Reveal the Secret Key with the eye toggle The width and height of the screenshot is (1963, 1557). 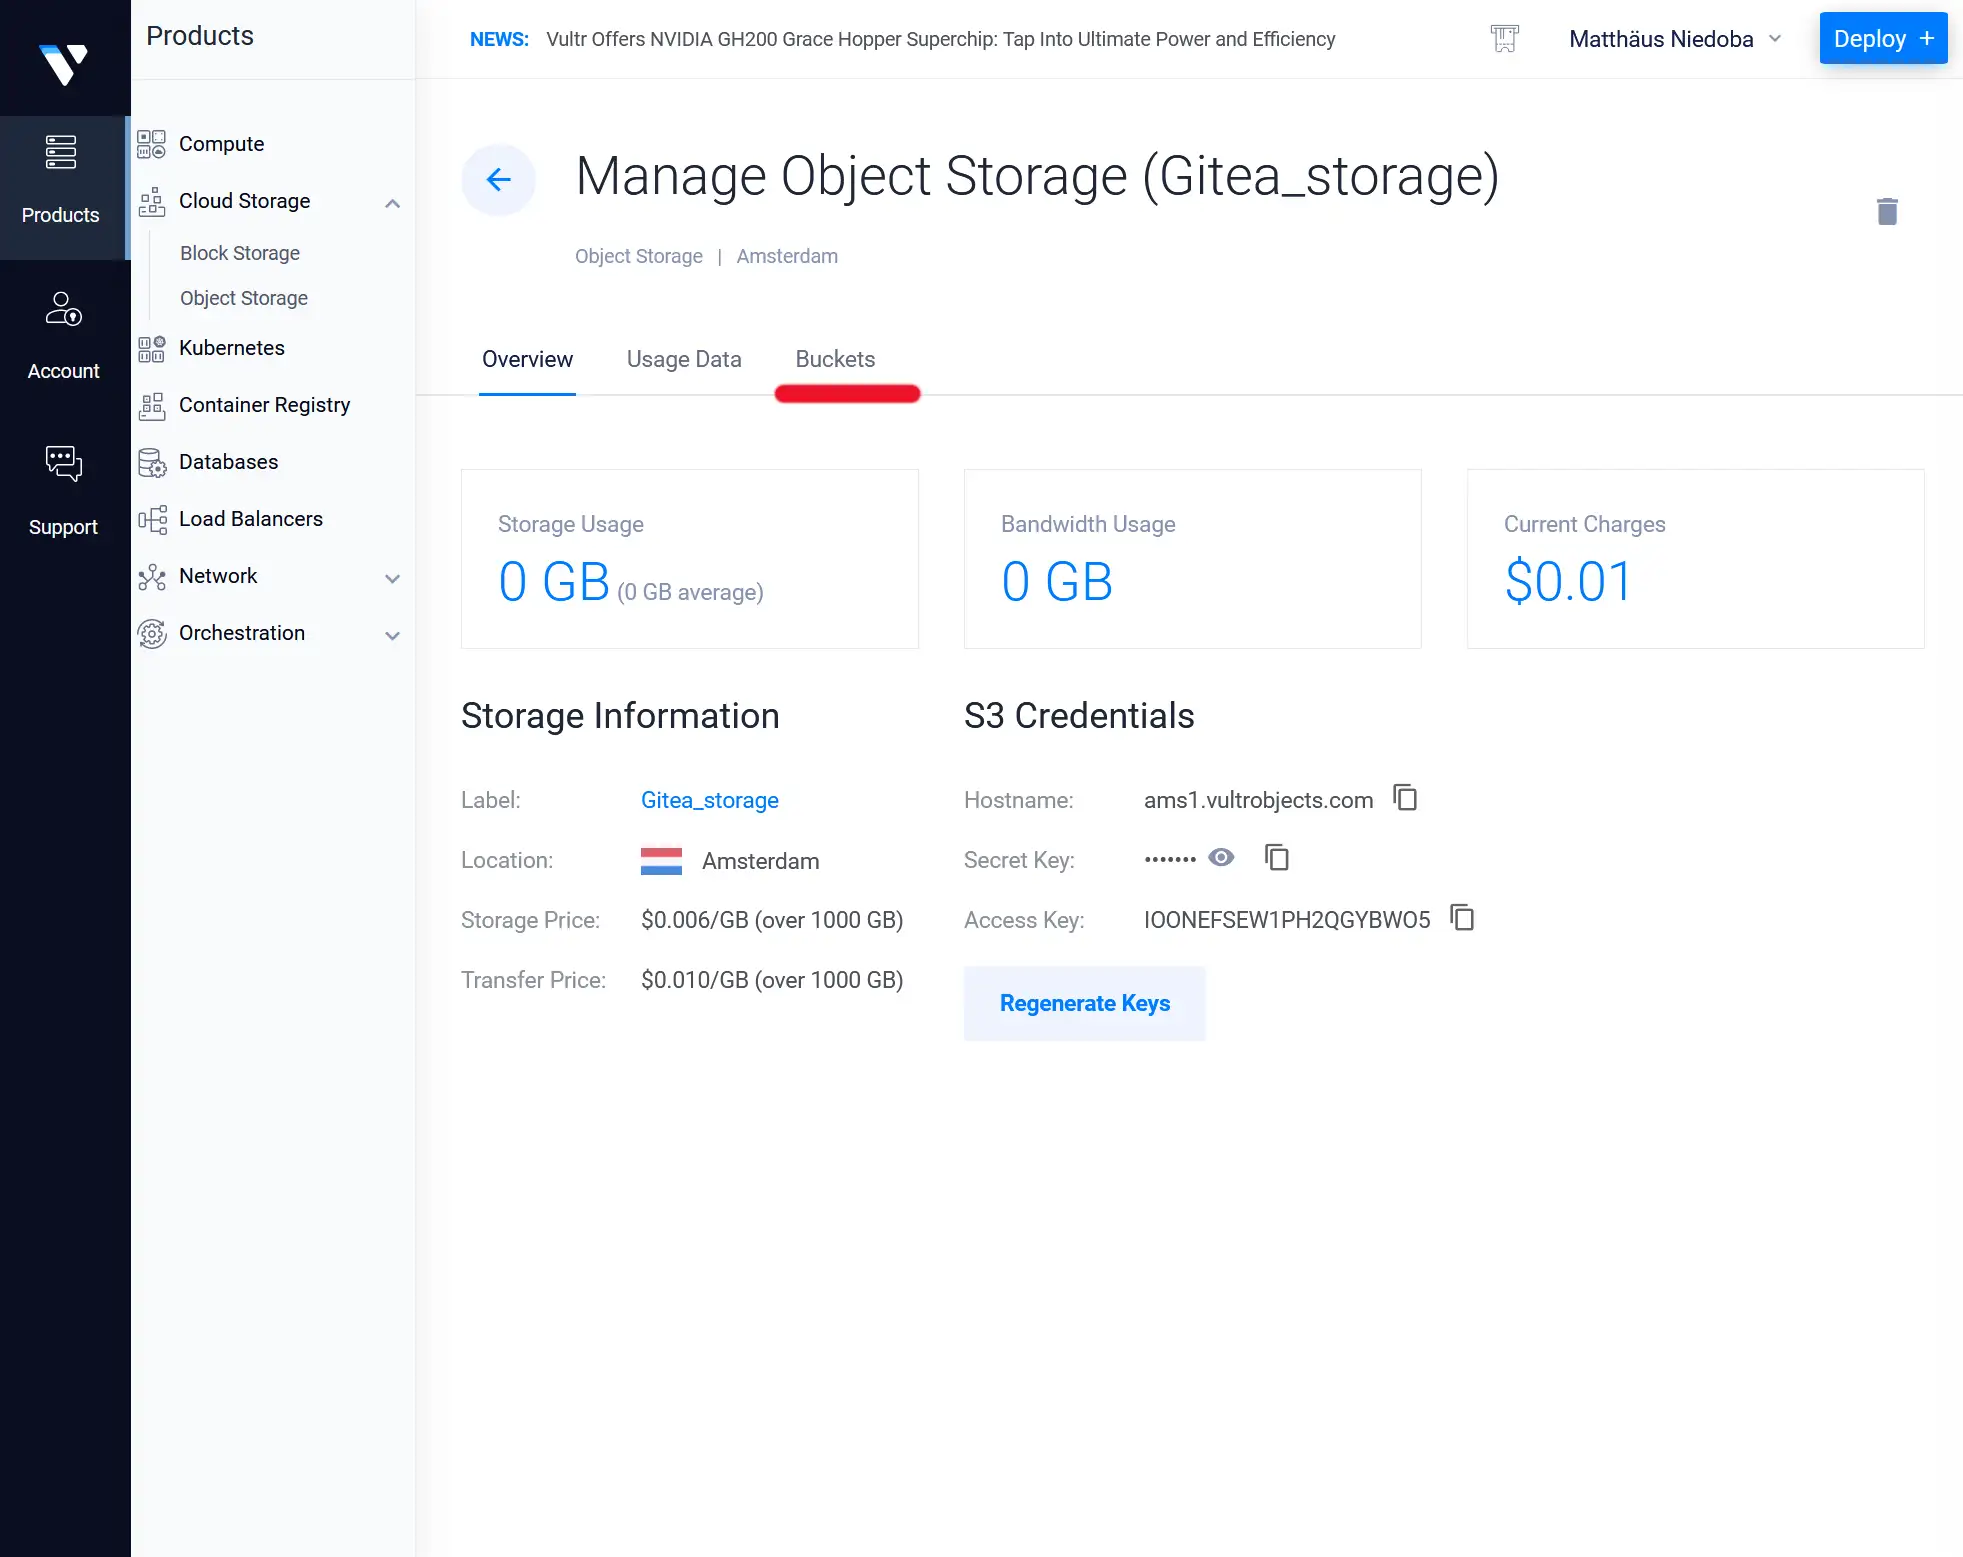click(x=1220, y=857)
